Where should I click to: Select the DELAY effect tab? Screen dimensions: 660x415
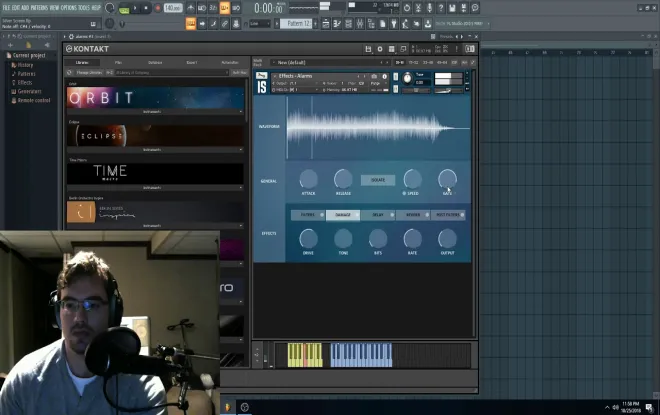point(378,215)
